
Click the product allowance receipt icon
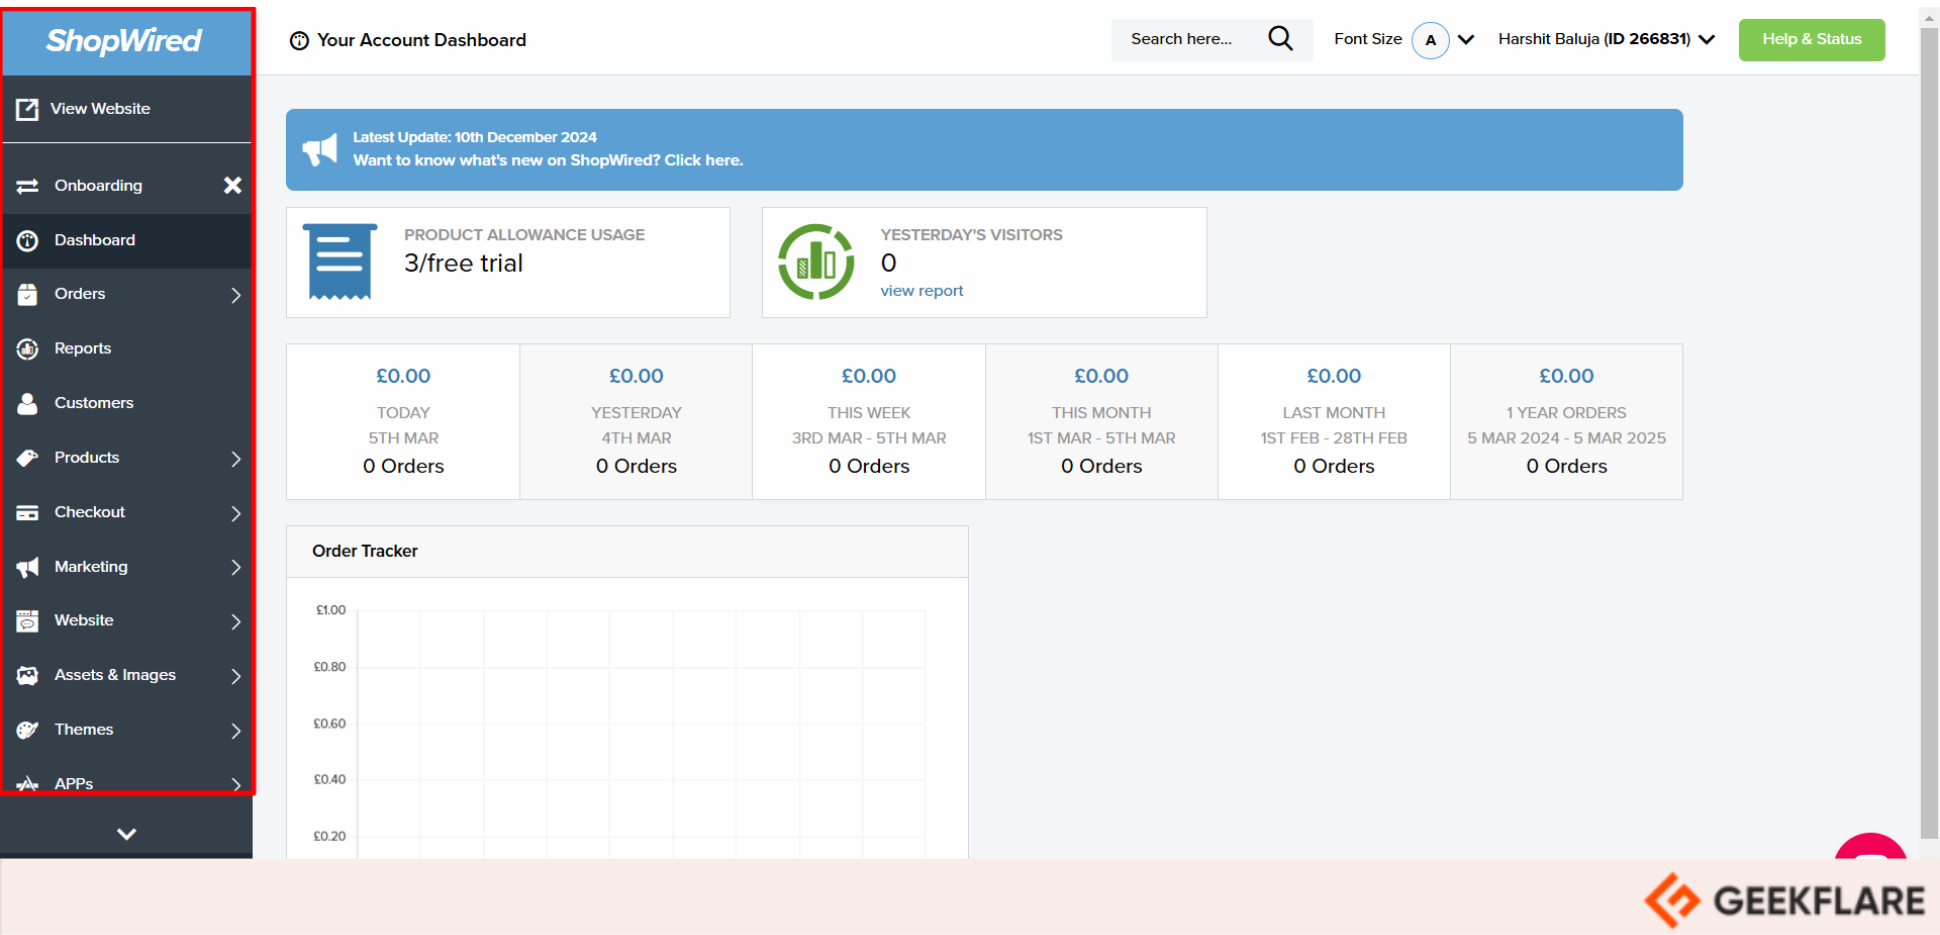(340, 262)
